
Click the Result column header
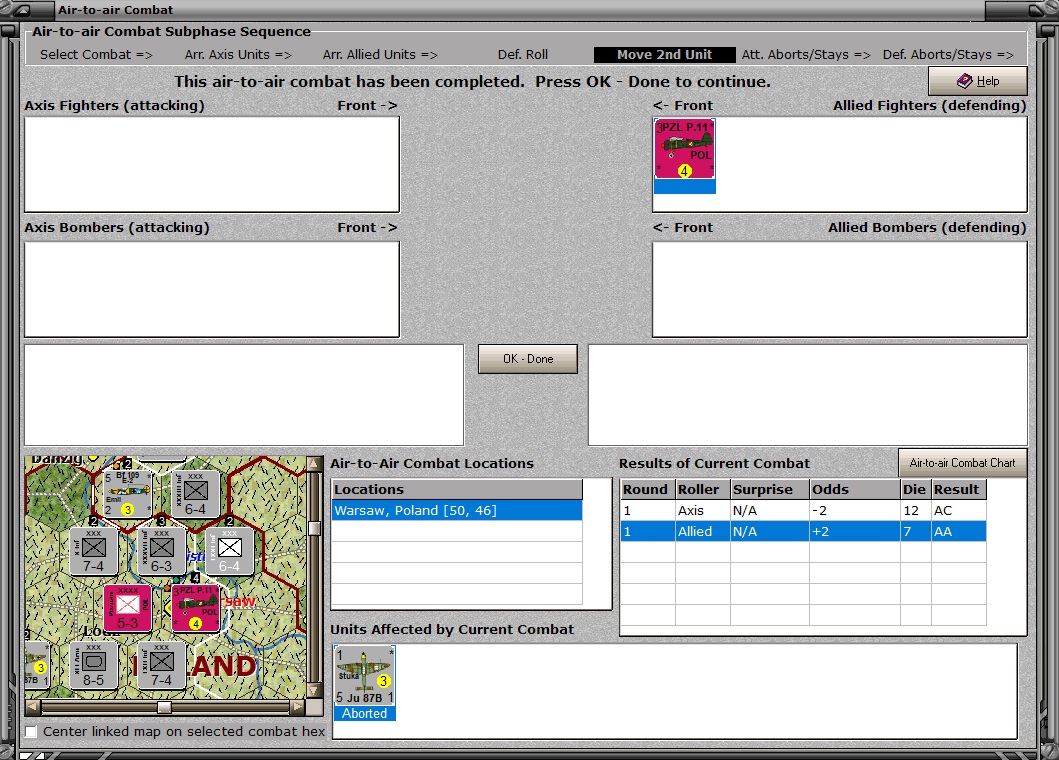pos(959,489)
